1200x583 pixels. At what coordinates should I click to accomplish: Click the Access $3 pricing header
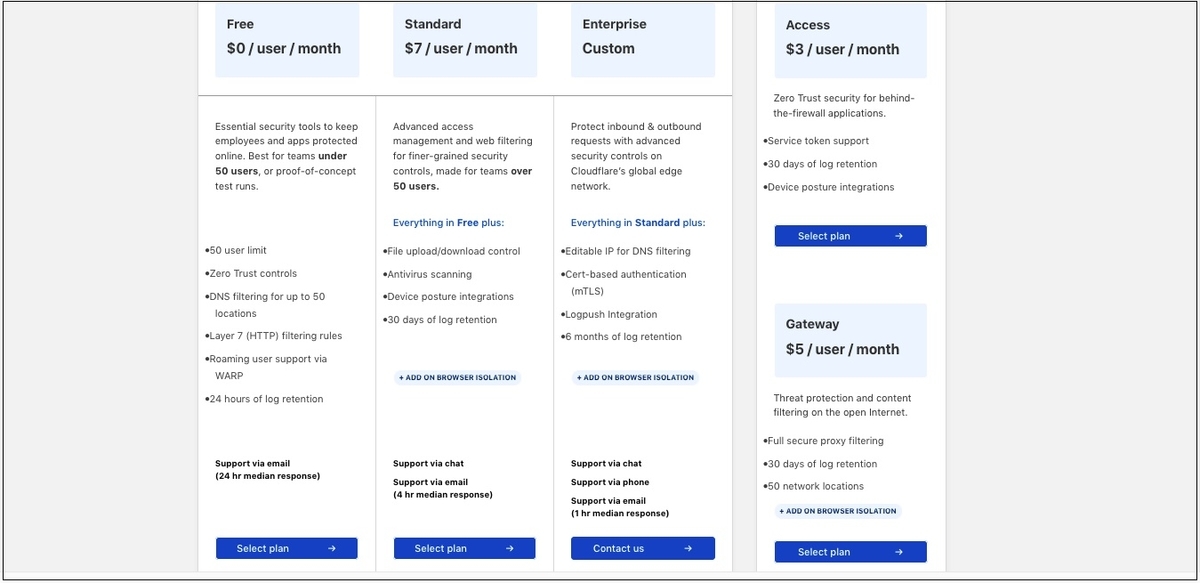[851, 40]
